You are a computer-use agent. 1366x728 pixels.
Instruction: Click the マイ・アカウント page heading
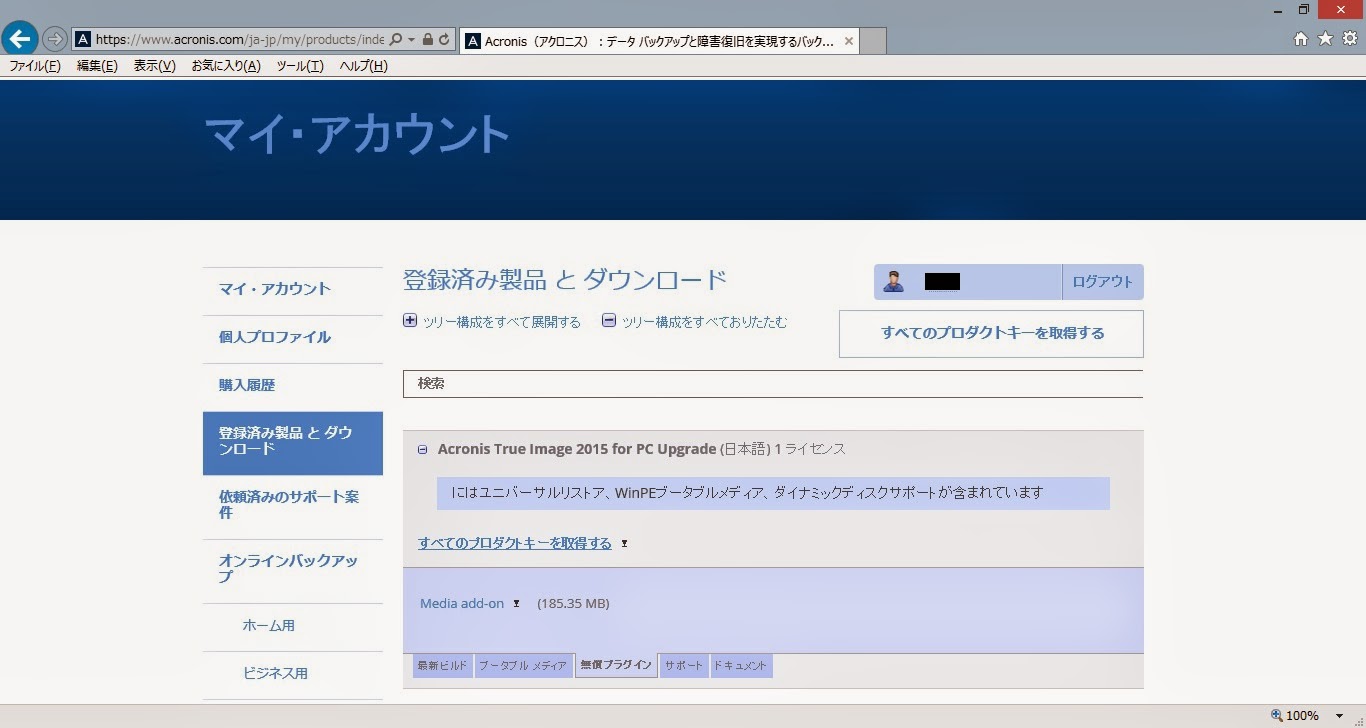pos(357,136)
